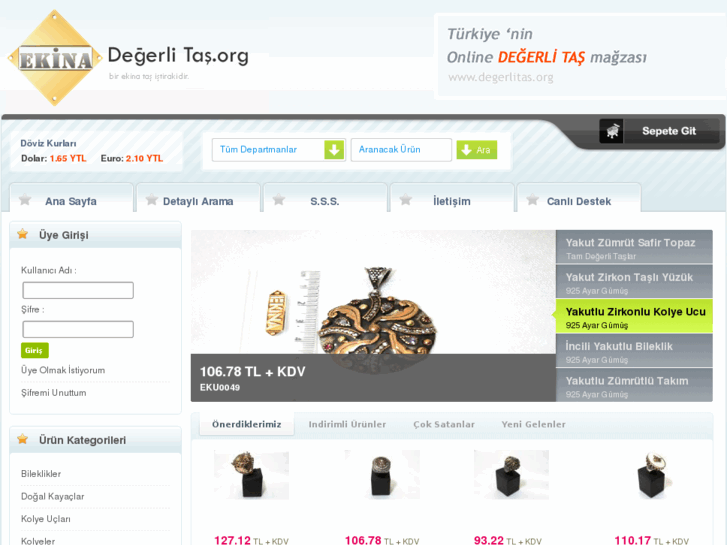
Task: Go to the Detaylı Arama menu tab
Action: [198, 201]
